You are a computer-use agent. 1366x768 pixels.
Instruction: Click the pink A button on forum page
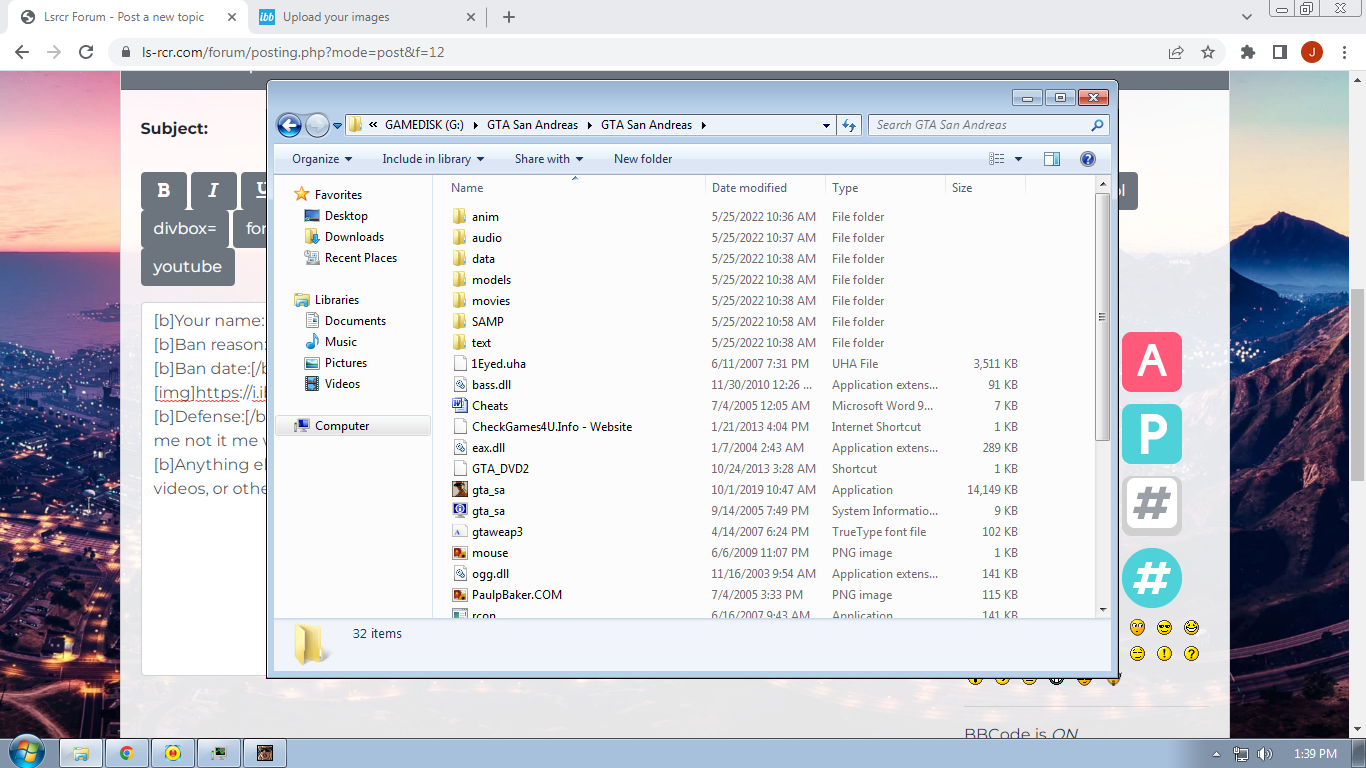click(1152, 361)
